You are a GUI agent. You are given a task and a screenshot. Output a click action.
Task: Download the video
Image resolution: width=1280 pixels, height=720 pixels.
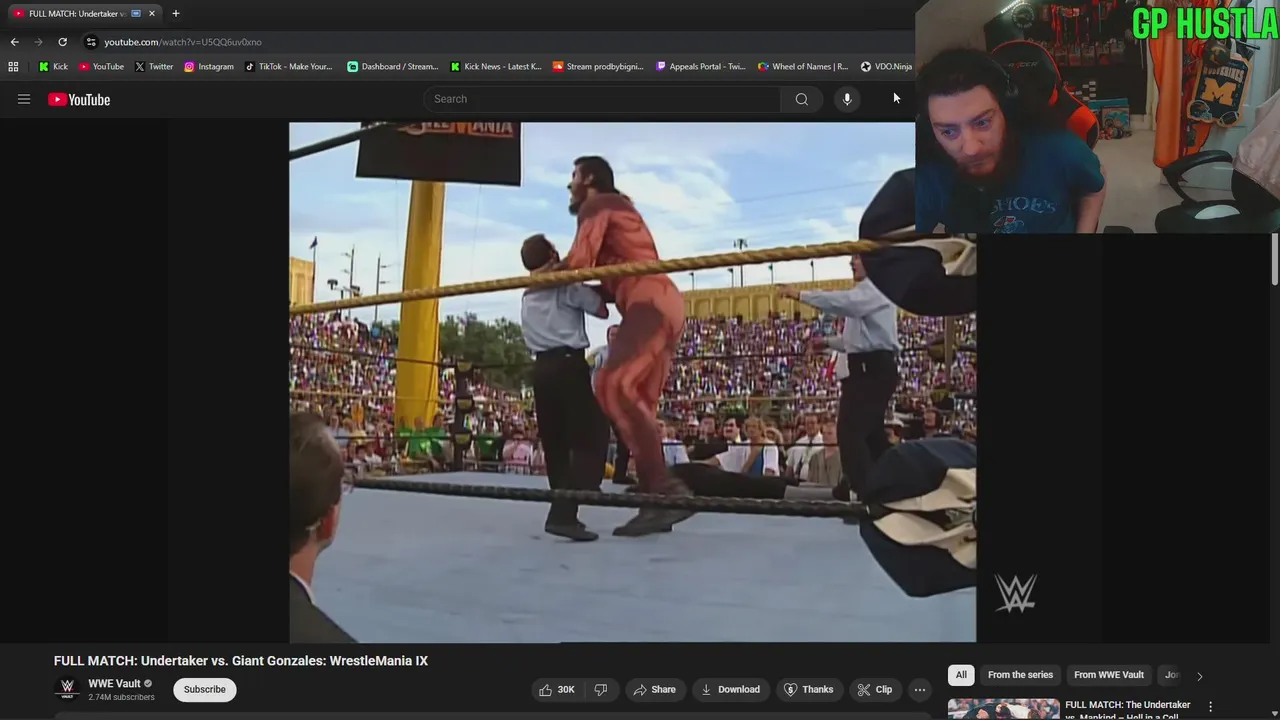click(x=730, y=689)
